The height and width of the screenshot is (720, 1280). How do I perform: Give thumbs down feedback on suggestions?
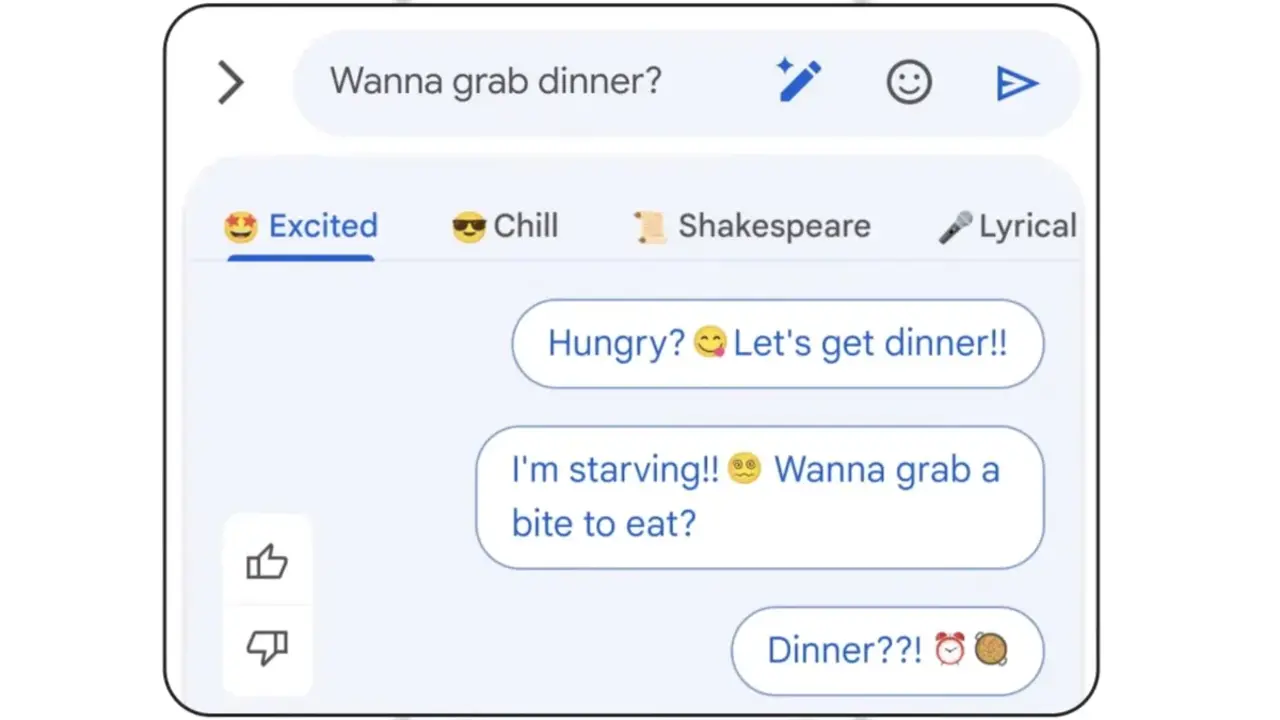click(x=267, y=648)
